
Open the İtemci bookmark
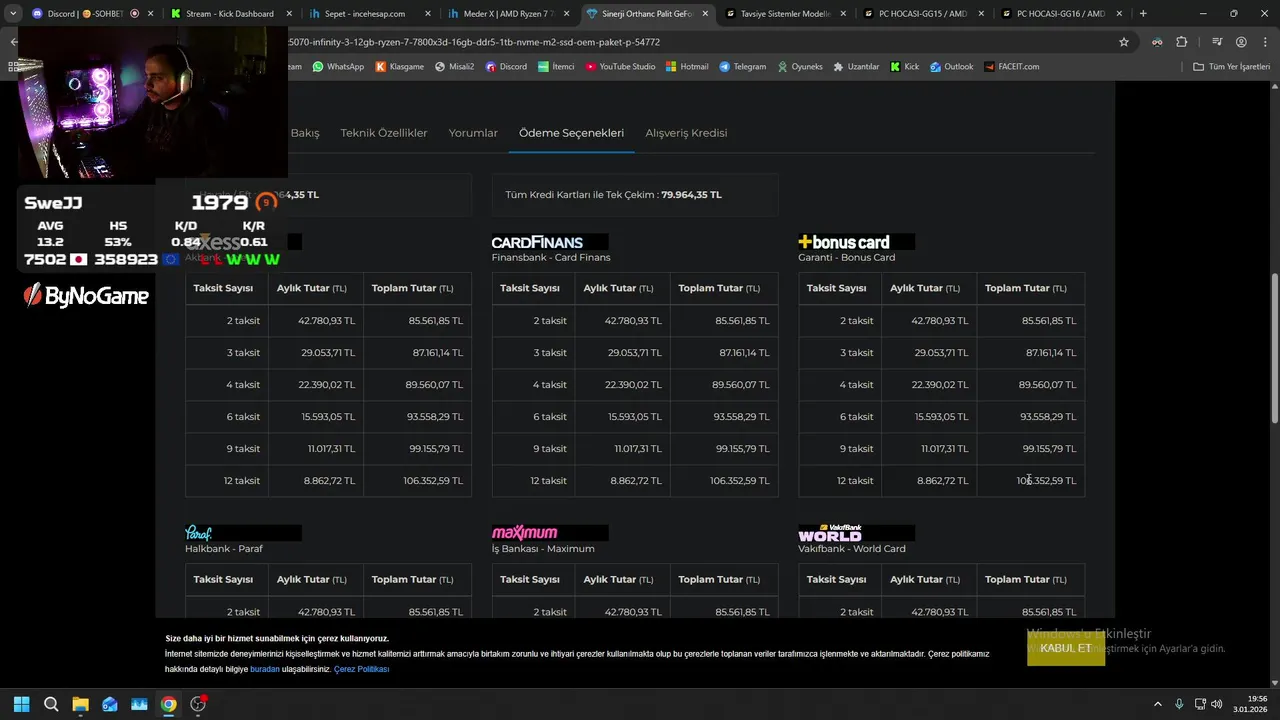click(x=556, y=67)
